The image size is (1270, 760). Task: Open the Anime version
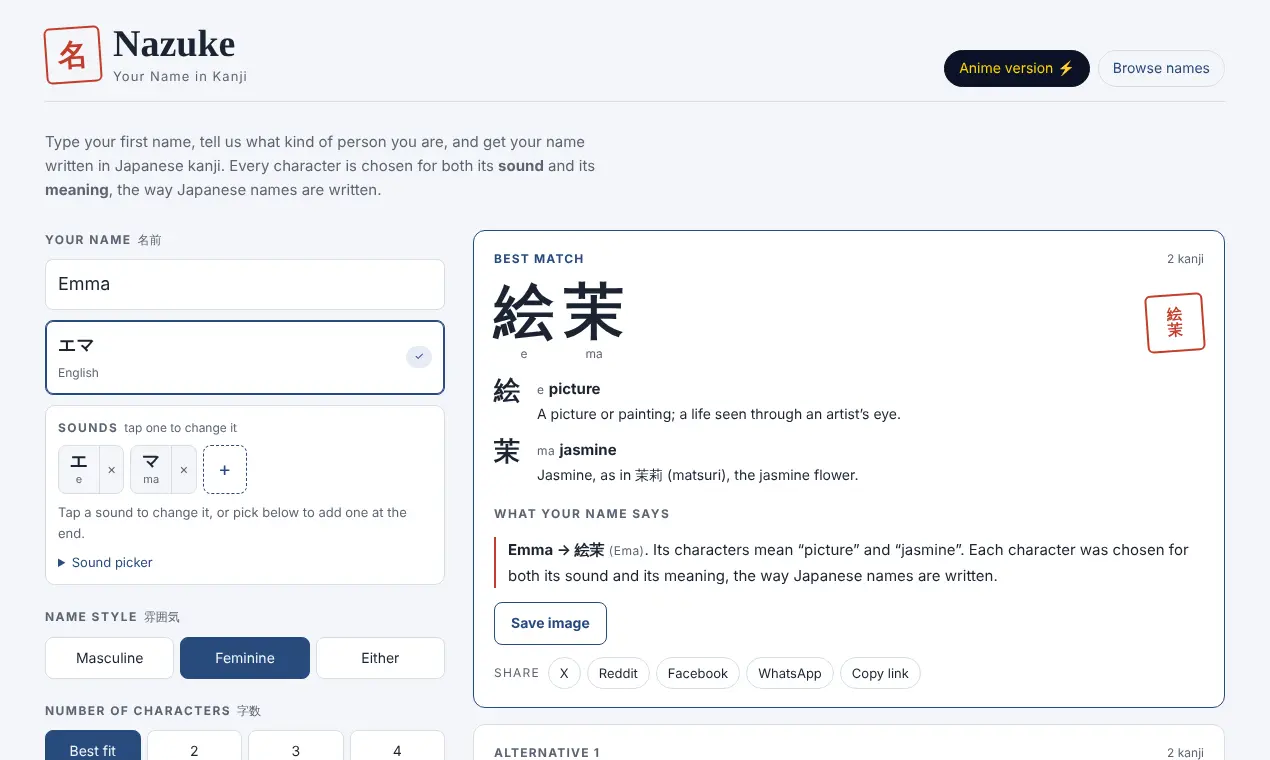[1017, 68]
